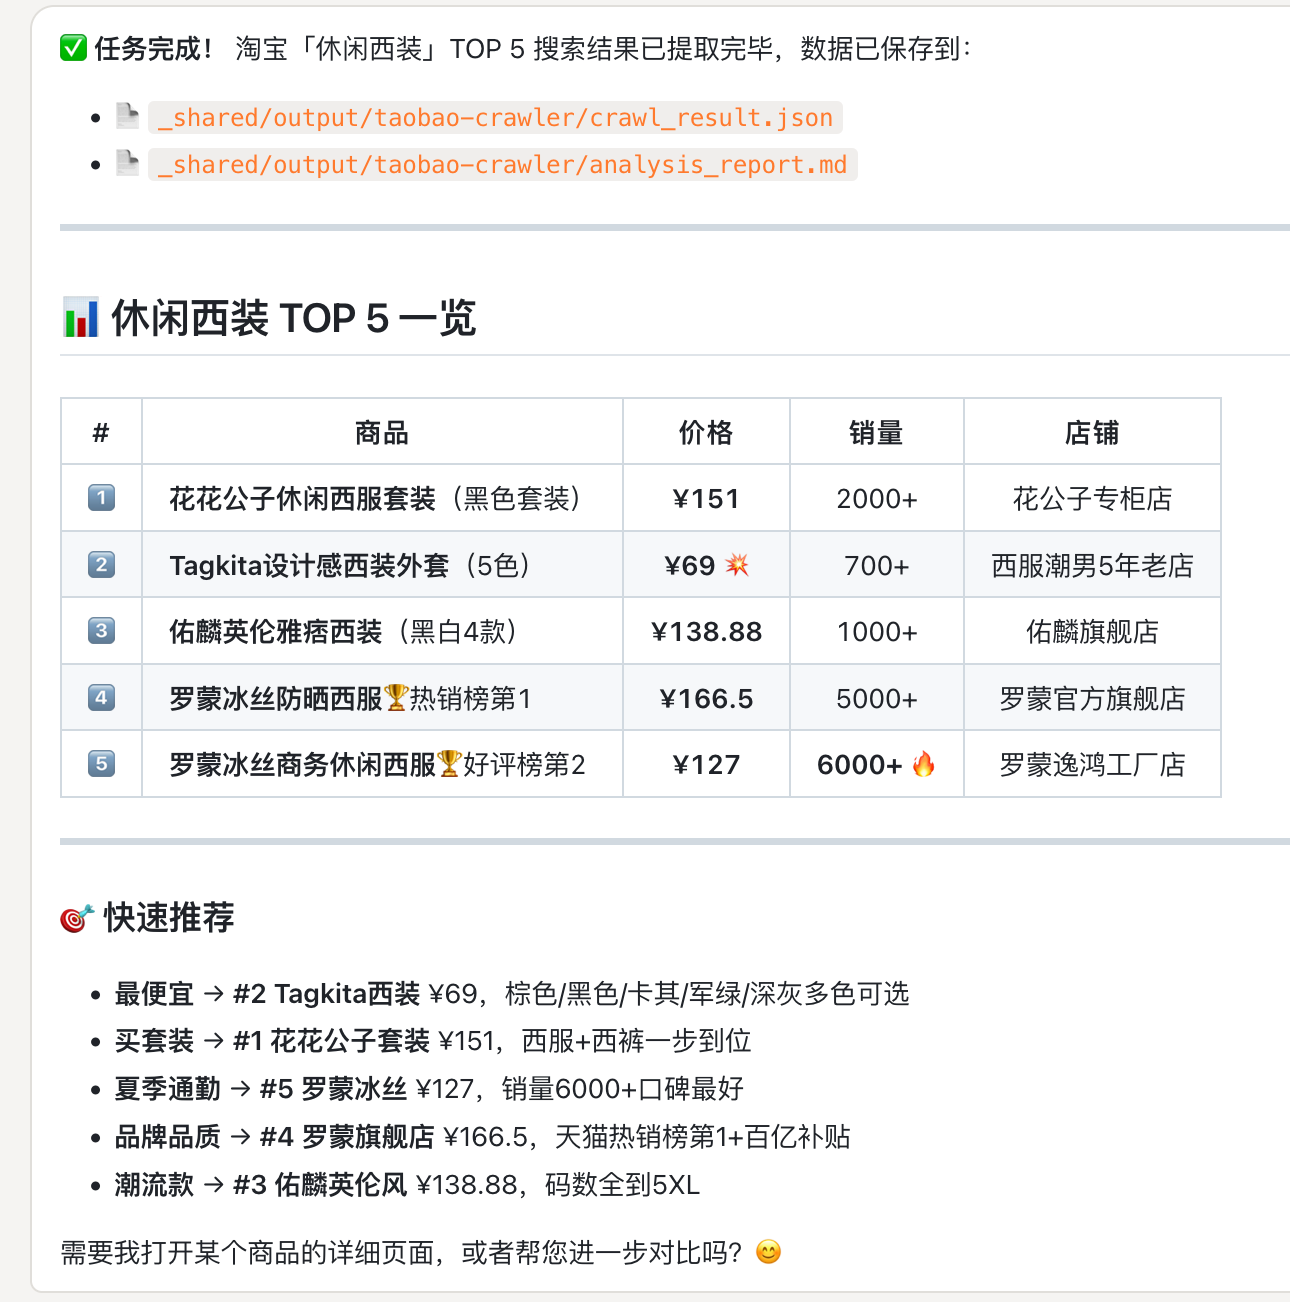The width and height of the screenshot is (1290, 1302).
Task: Click the ¥151 price cell
Action: tap(706, 498)
